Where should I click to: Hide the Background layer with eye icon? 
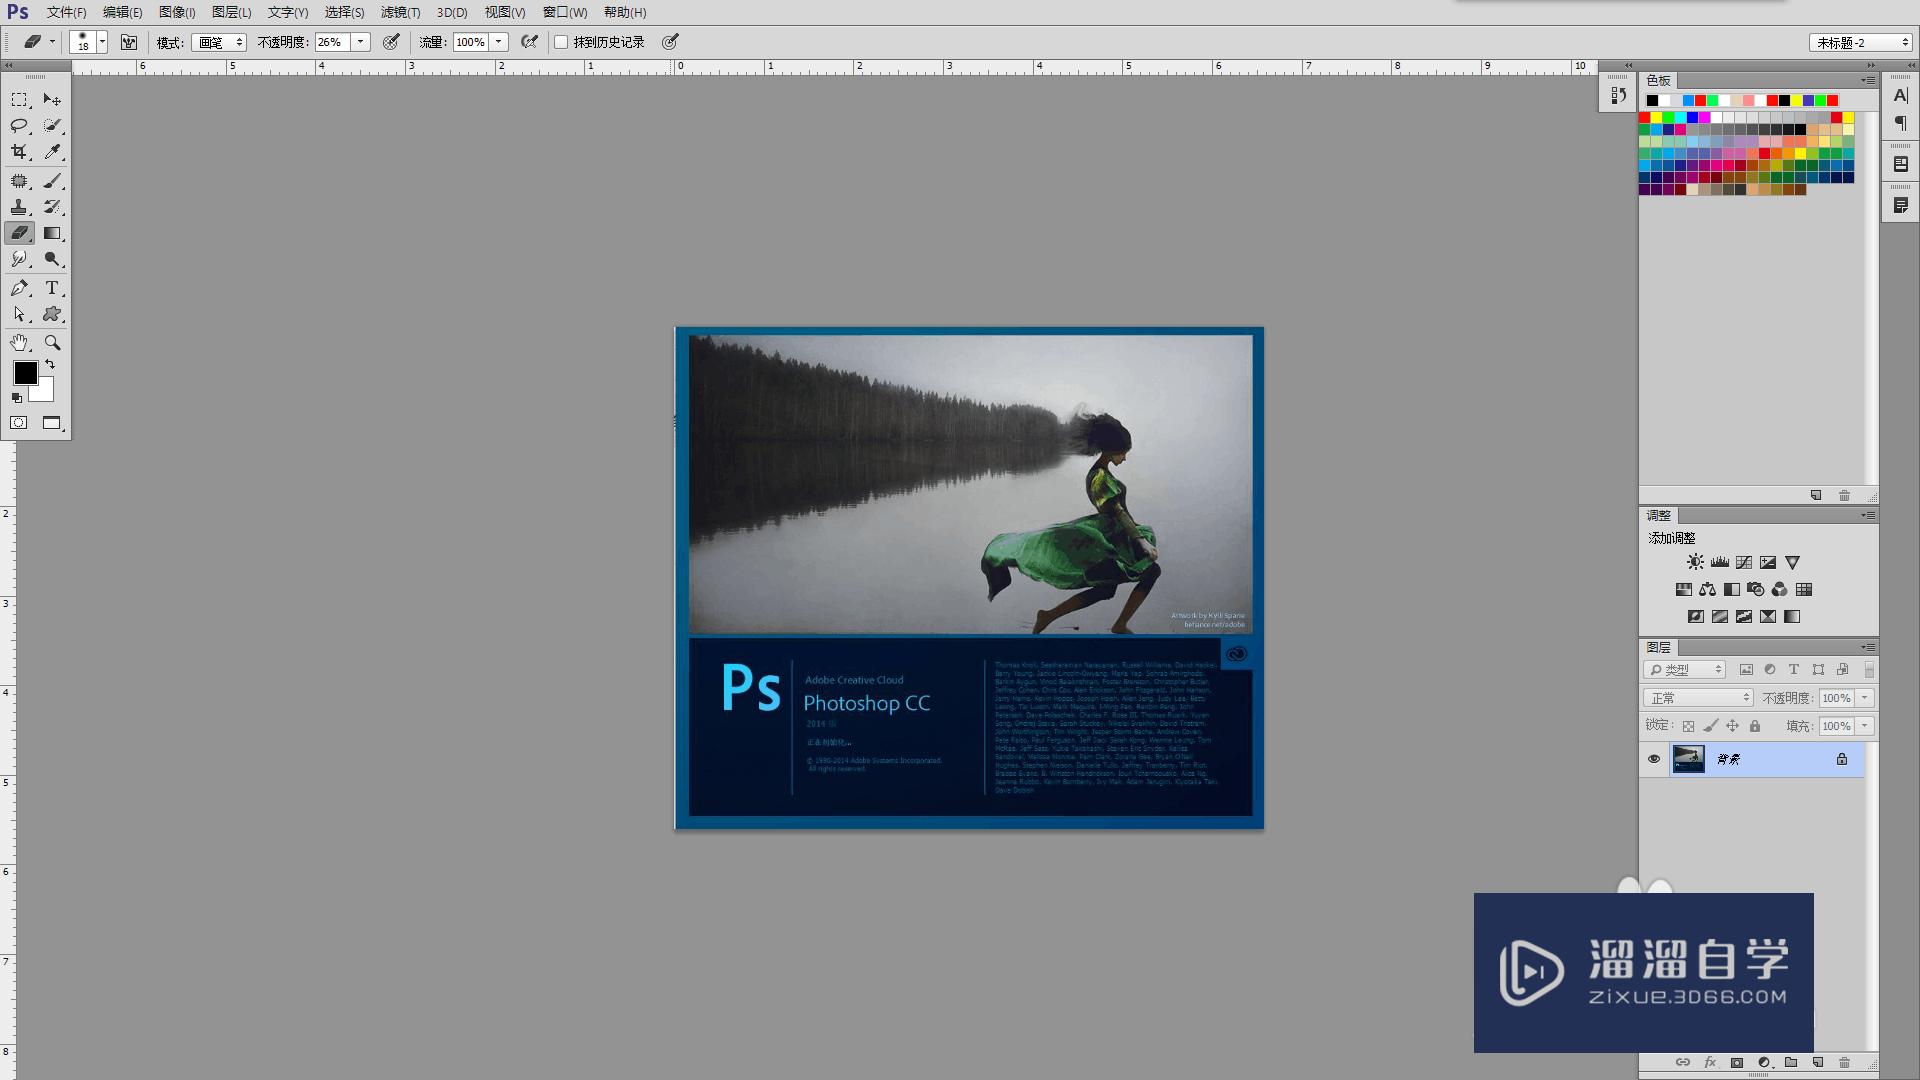1654,759
